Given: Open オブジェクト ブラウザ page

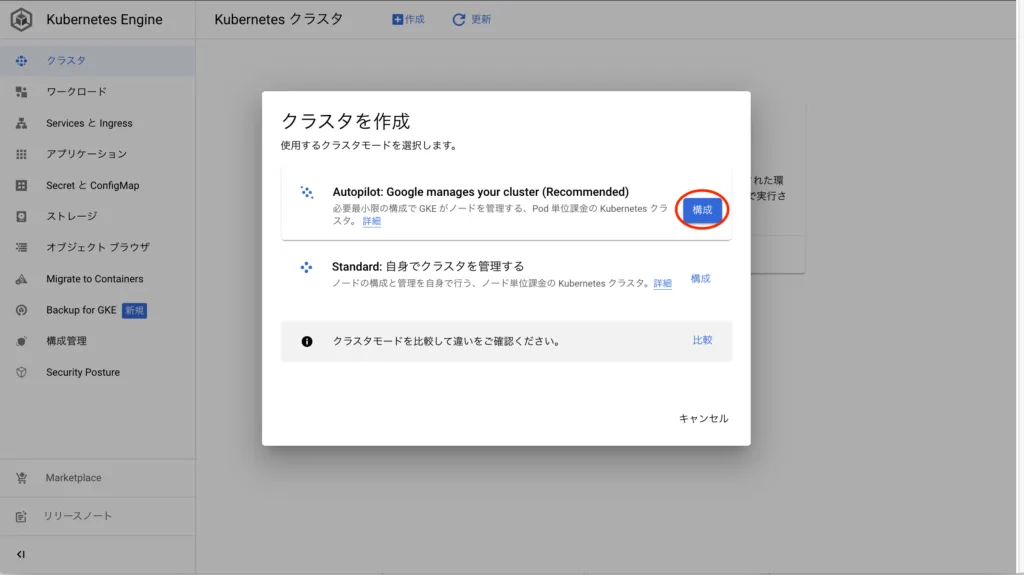Looking at the screenshot, I should point(97,248).
